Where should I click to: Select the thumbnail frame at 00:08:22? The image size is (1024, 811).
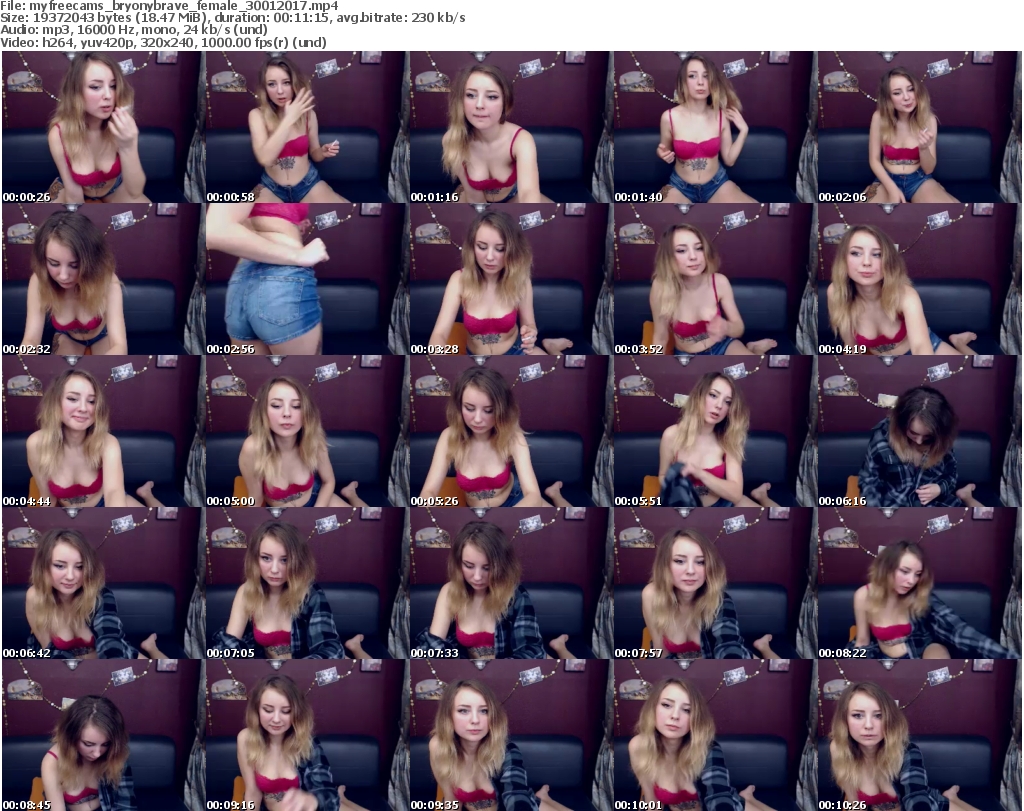918,583
